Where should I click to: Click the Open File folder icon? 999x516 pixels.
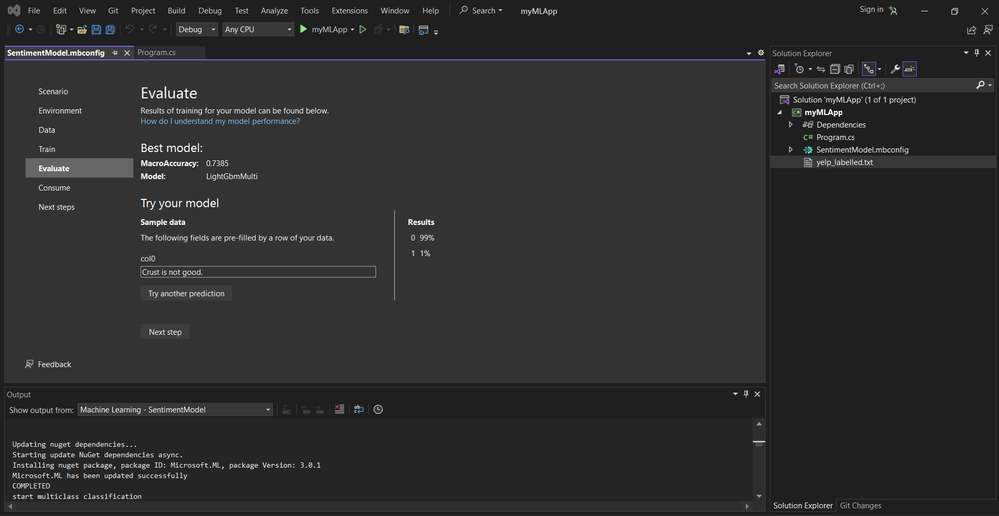pos(82,29)
